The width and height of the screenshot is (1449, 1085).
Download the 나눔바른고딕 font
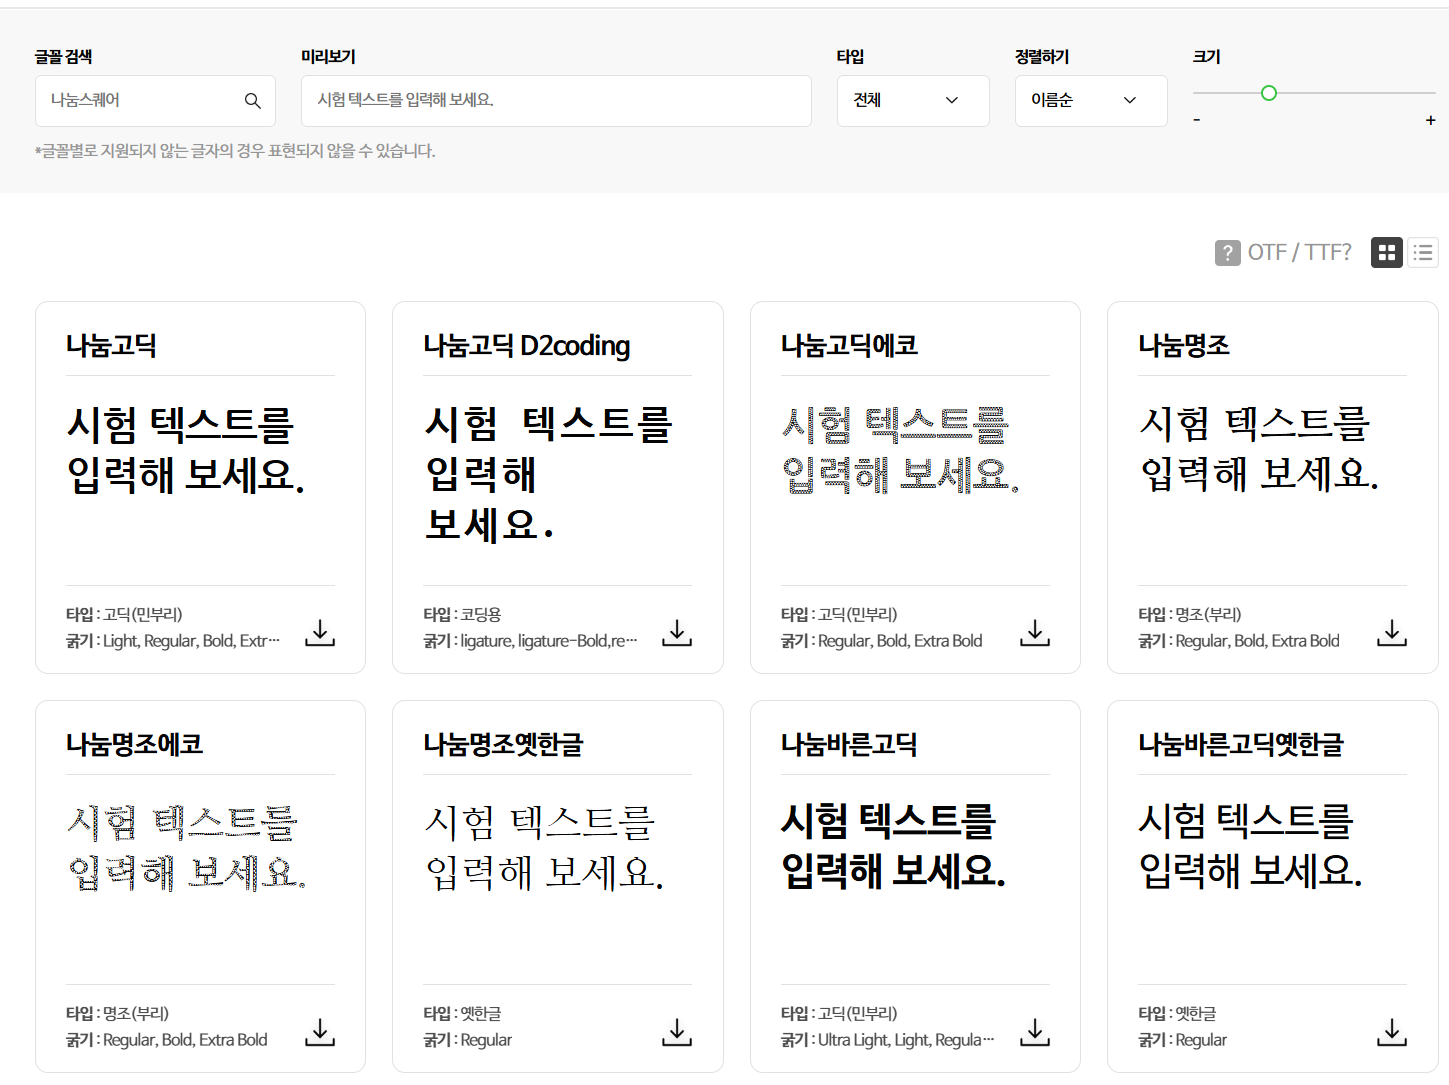coord(1035,1032)
